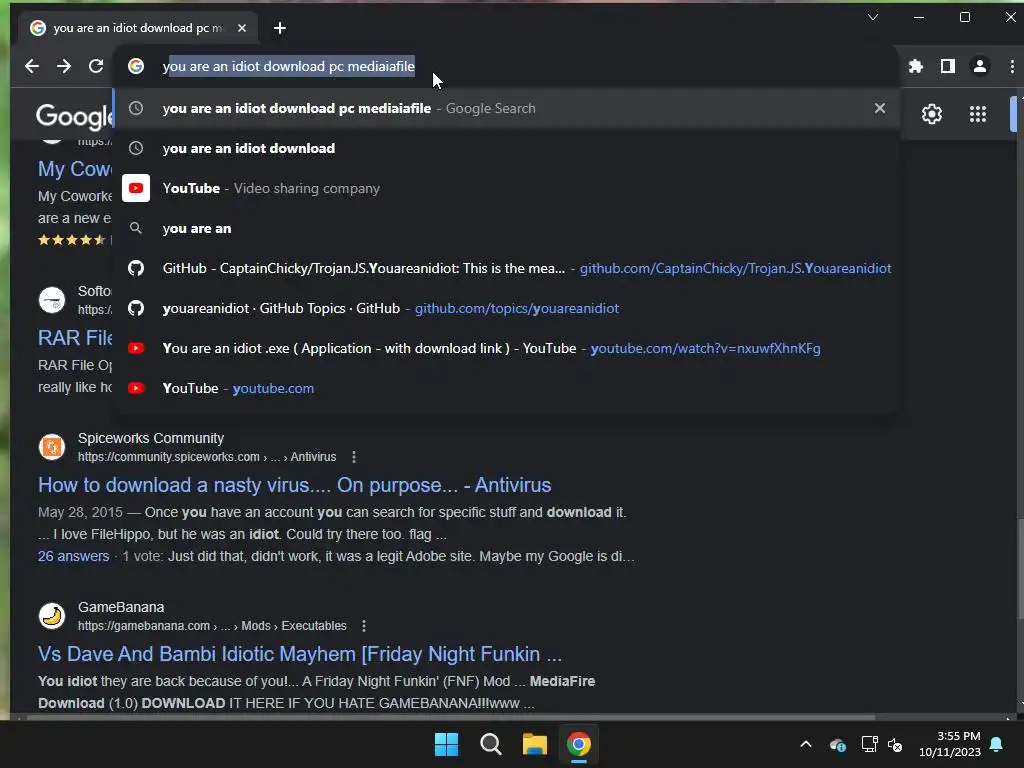Open the muted volume tray icon
The height and width of the screenshot is (768, 1024).
click(x=895, y=744)
